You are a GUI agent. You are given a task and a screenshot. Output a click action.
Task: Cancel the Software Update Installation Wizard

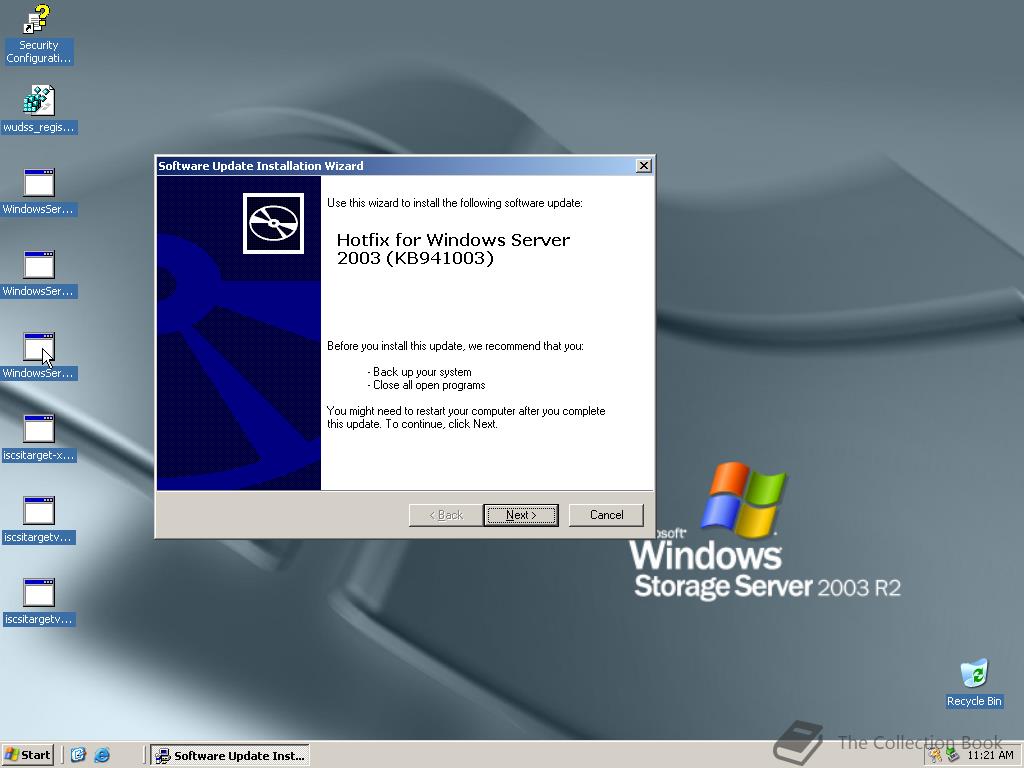[x=606, y=515]
